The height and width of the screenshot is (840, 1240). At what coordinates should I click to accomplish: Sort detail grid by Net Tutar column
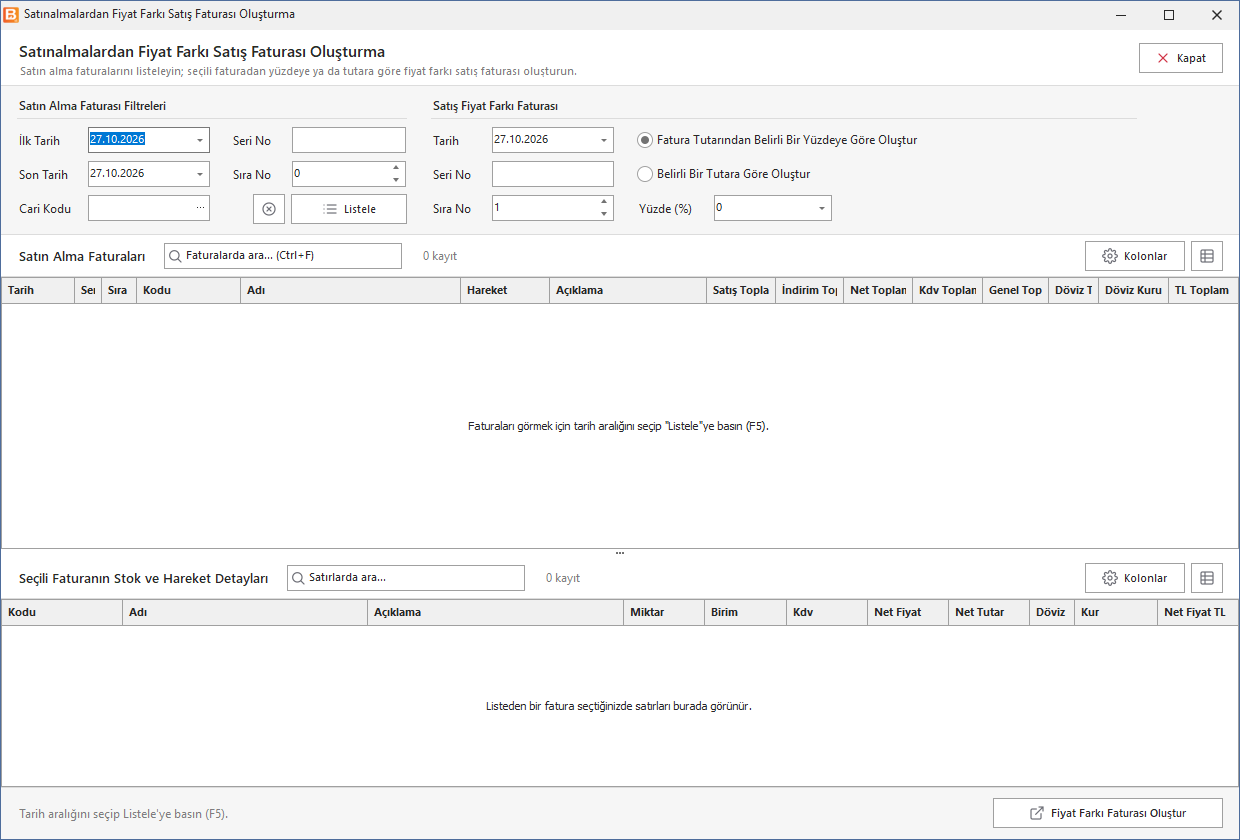(x=989, y=612)
